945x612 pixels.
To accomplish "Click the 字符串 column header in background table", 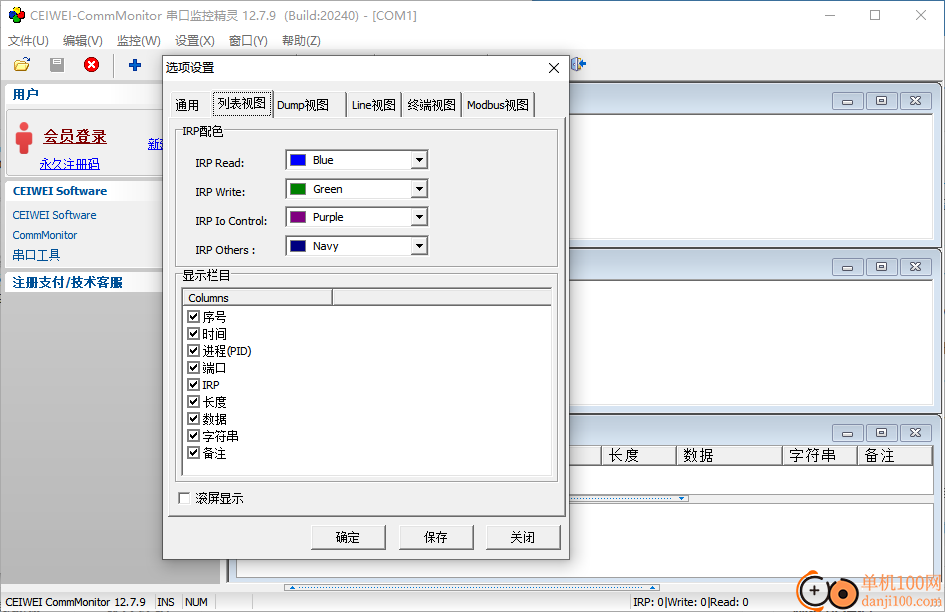I will tap(820, 456).
